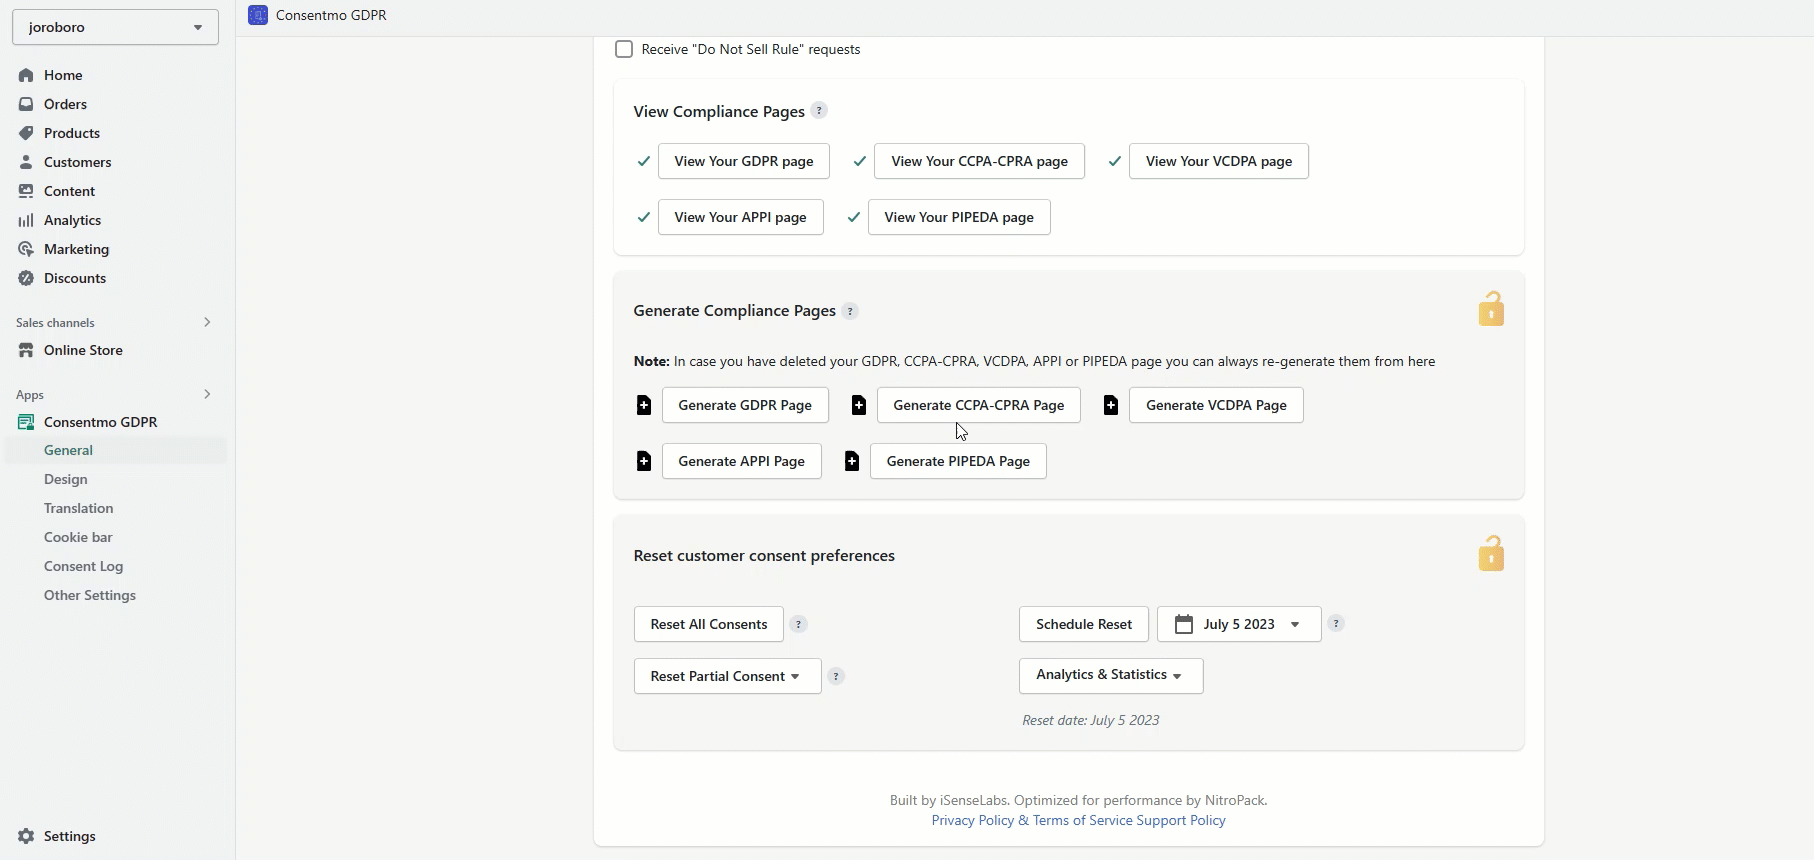This screenshot has height=860, width=1814.
Task: Go to Cookie bar settings in sidebar
Action: (78, 537)
